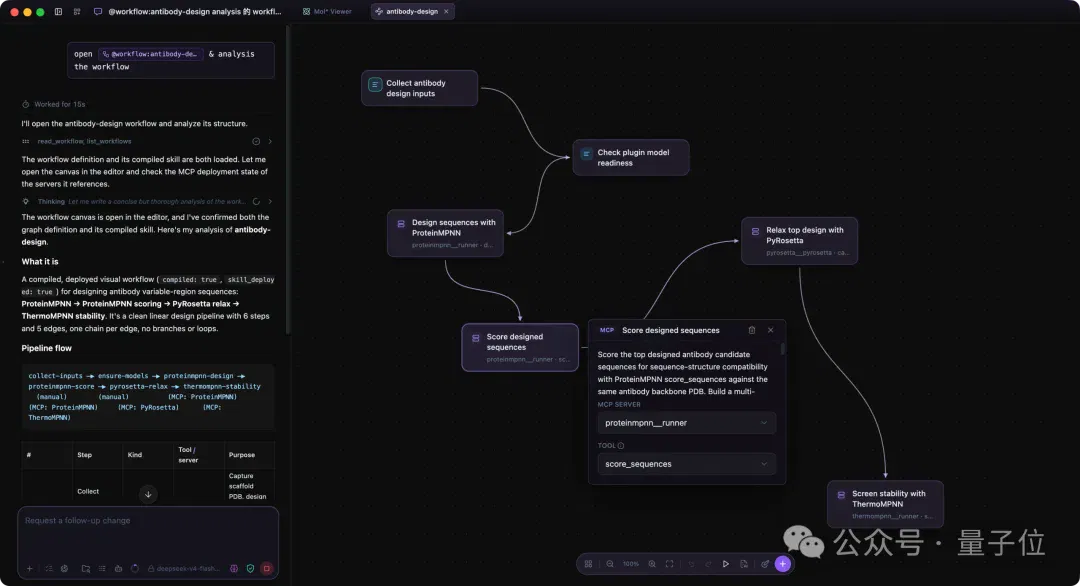Click the 'Purpose' column header in table
Screen dimensions: 1080x586
pyautogui.click(x=242, y=455)
